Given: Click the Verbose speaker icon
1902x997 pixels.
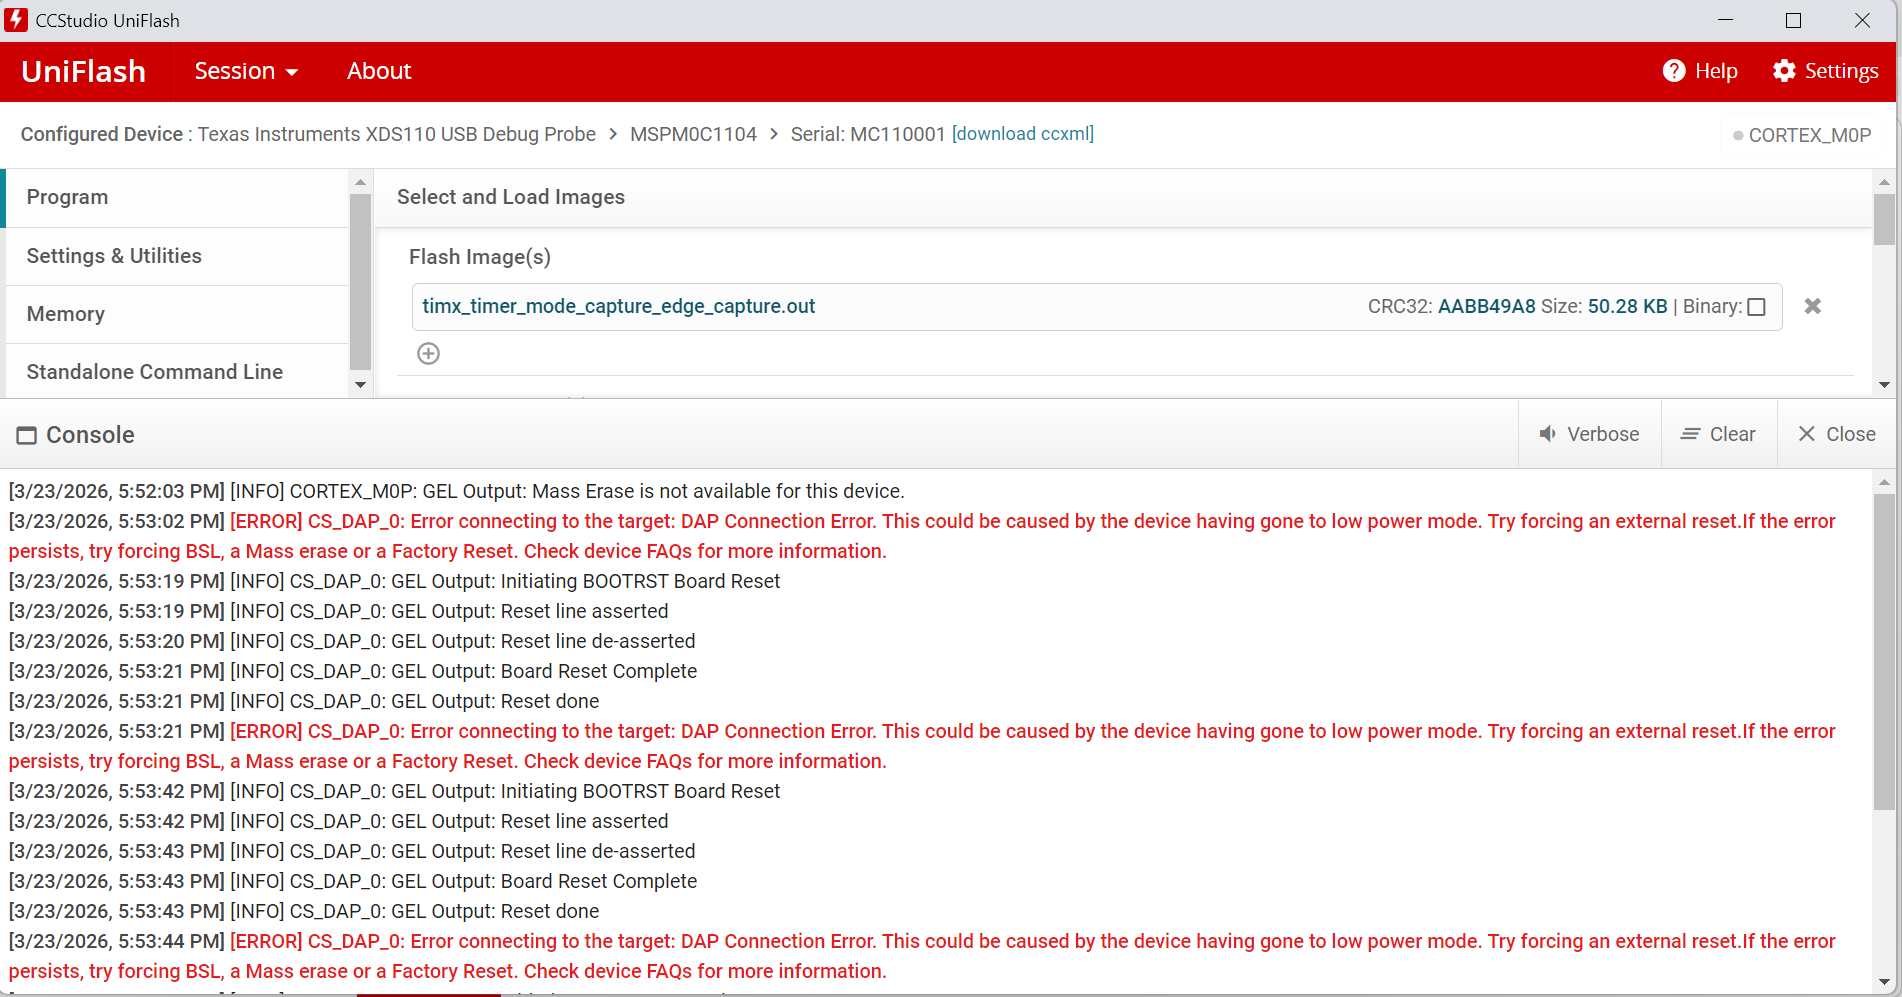Looking at the screenshot, I should (x=1547, y=434).
